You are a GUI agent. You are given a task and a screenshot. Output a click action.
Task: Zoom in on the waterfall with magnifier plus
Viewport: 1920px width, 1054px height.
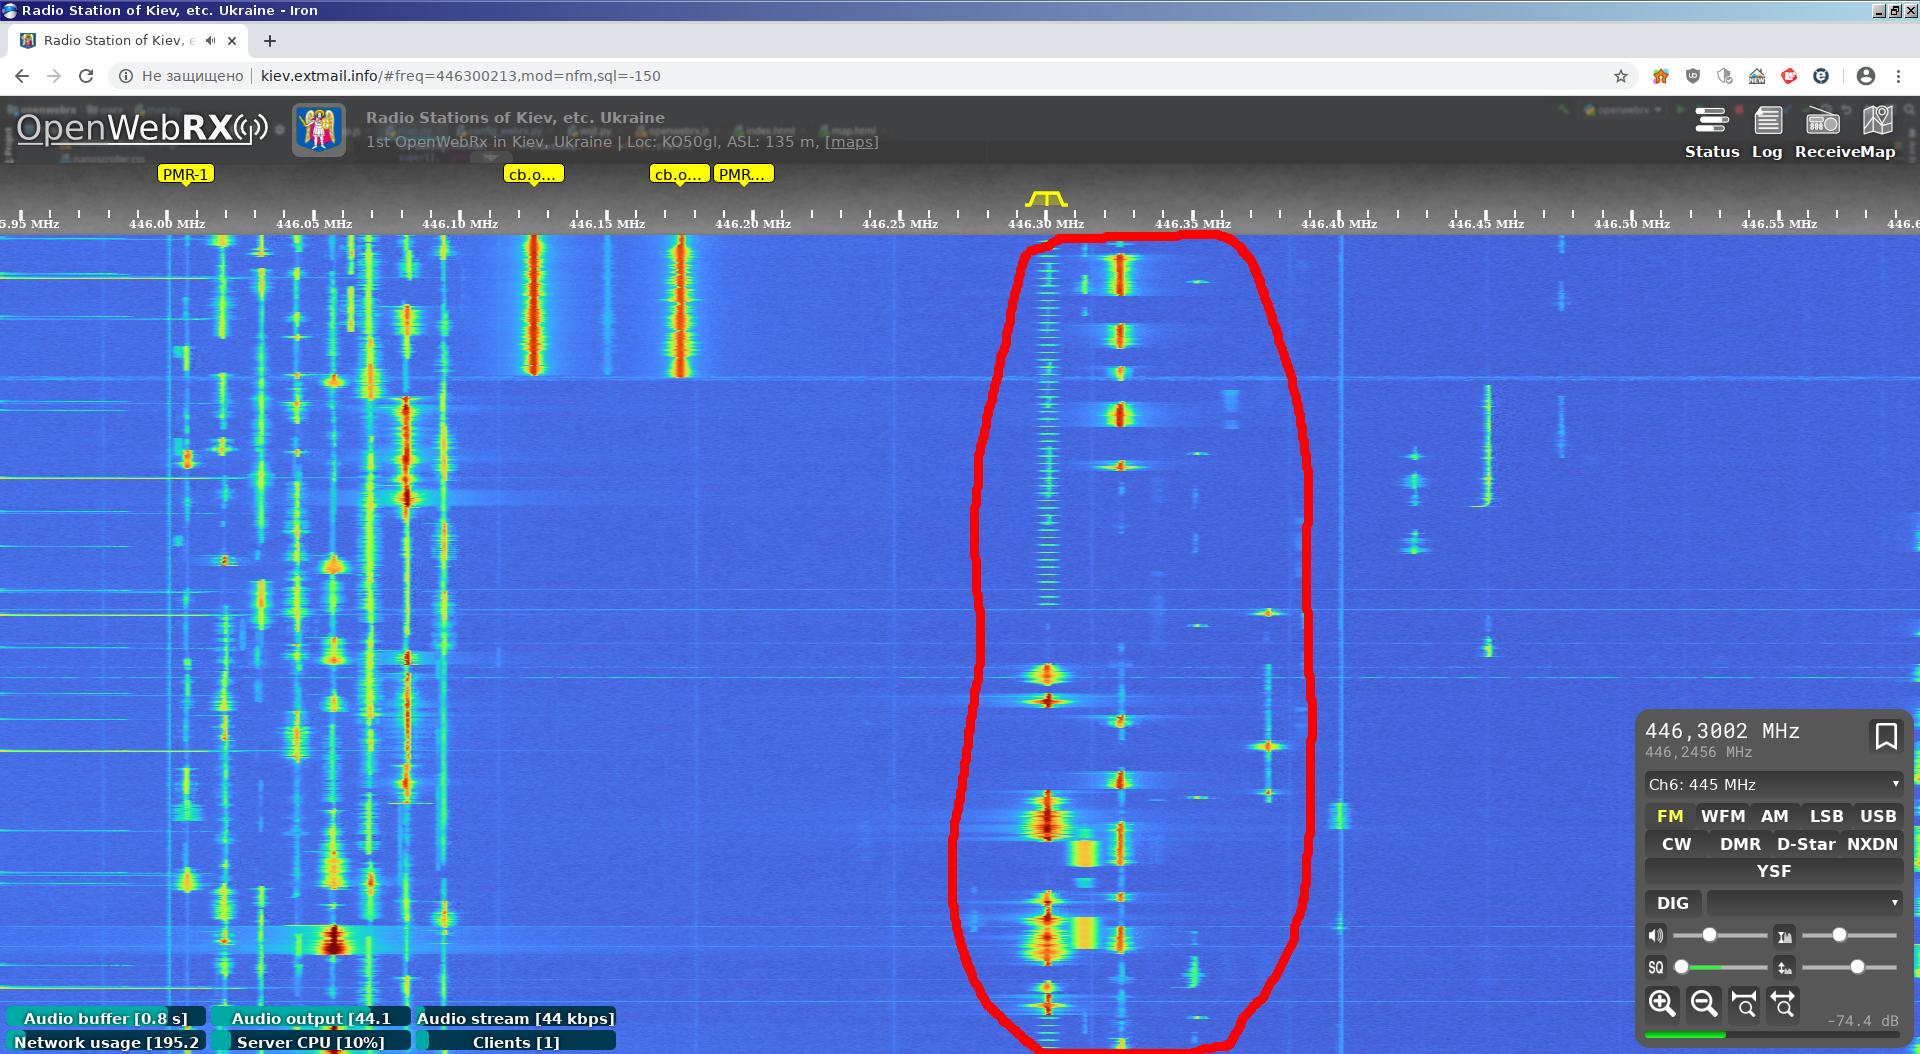coord(1662,1003)
